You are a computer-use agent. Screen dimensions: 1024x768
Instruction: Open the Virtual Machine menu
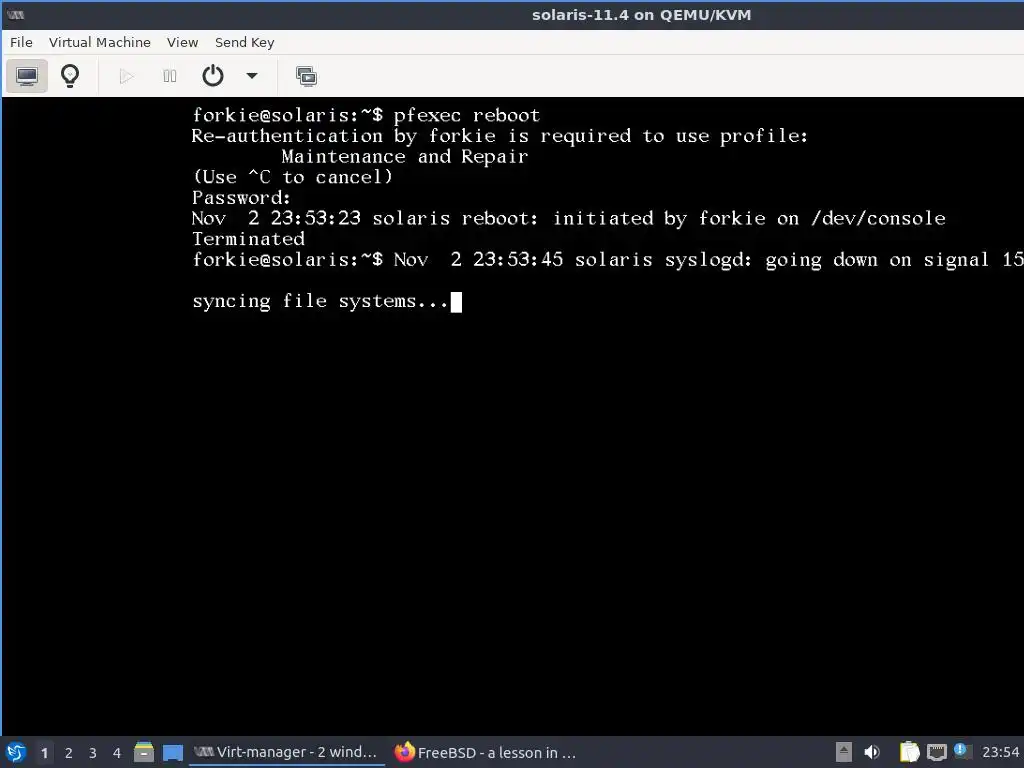click(x=100, y=42)
